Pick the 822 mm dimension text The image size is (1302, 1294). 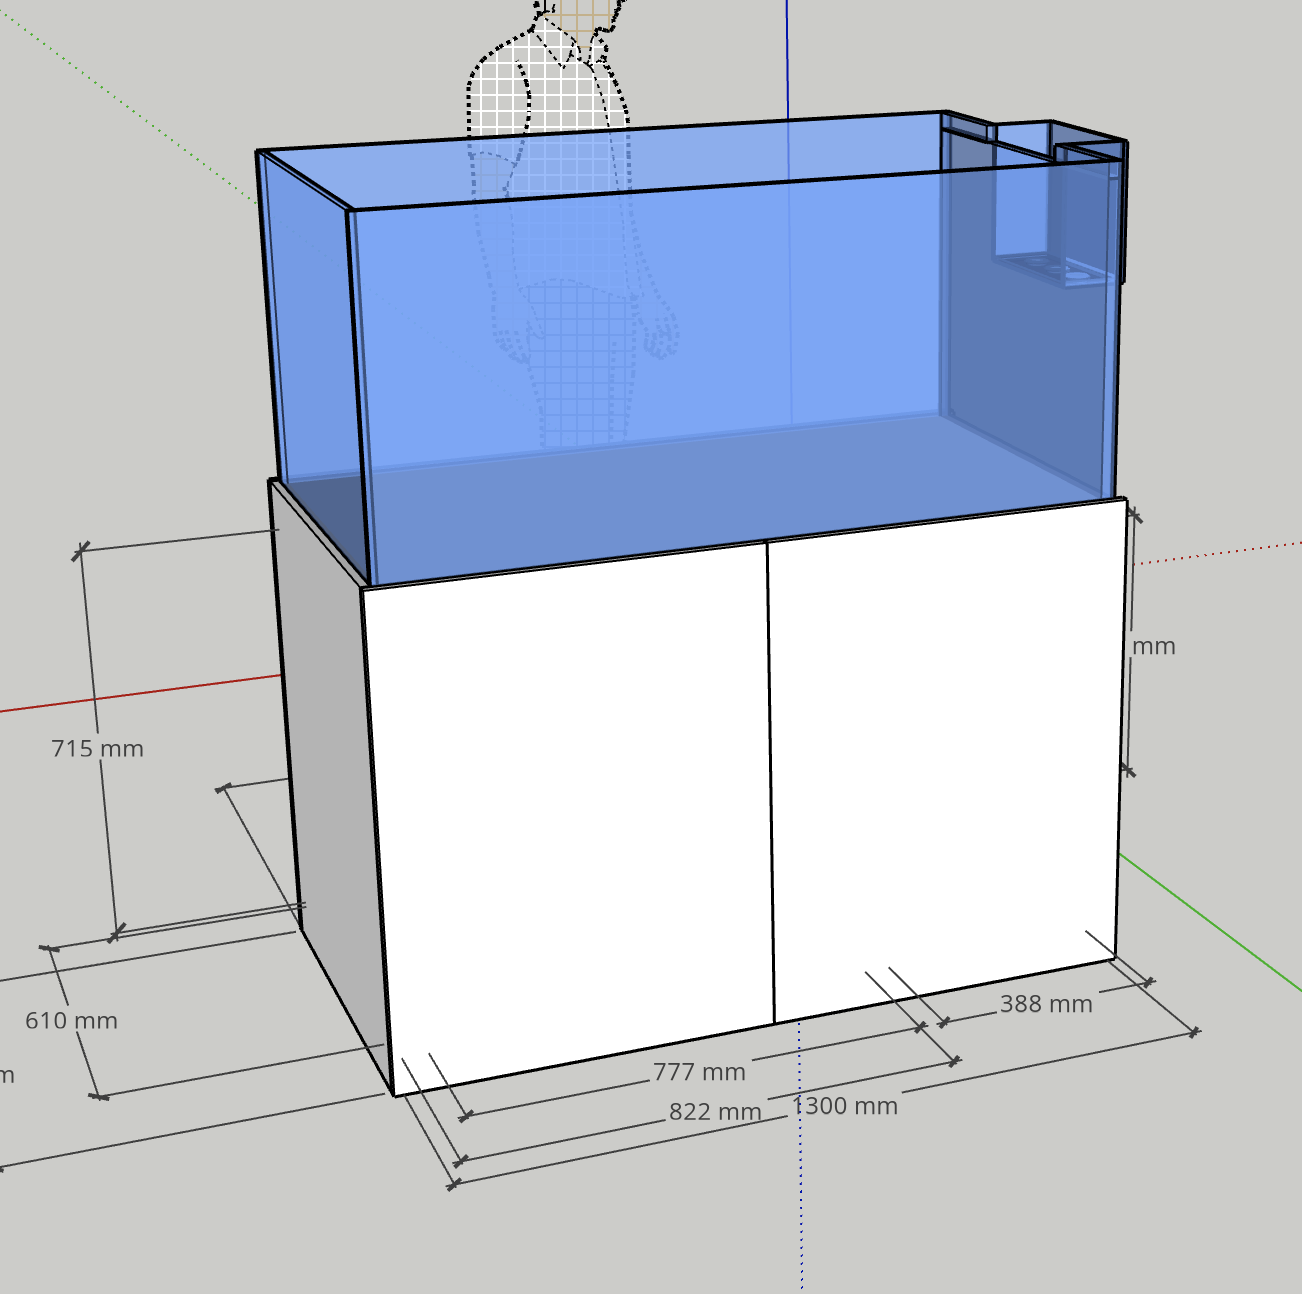715,1112
